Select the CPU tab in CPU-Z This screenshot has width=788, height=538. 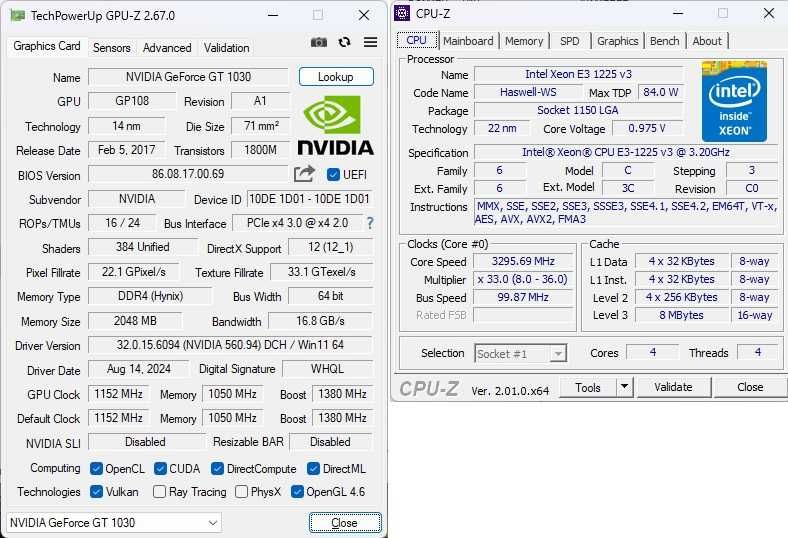click(417, 40)
